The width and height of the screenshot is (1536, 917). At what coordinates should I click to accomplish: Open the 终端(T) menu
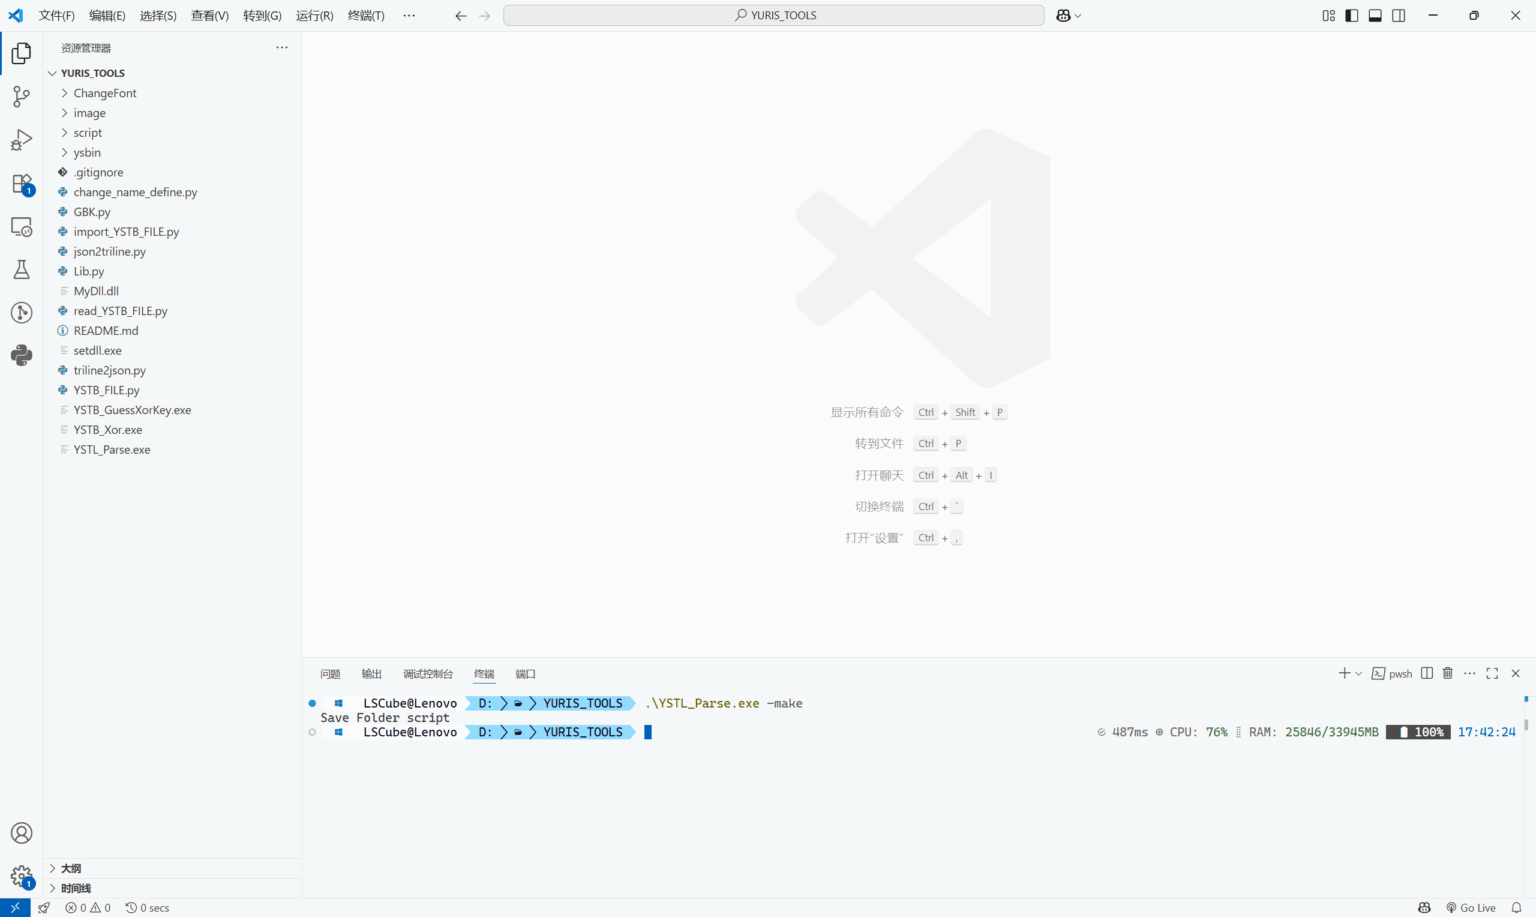[x=366, y=15]
